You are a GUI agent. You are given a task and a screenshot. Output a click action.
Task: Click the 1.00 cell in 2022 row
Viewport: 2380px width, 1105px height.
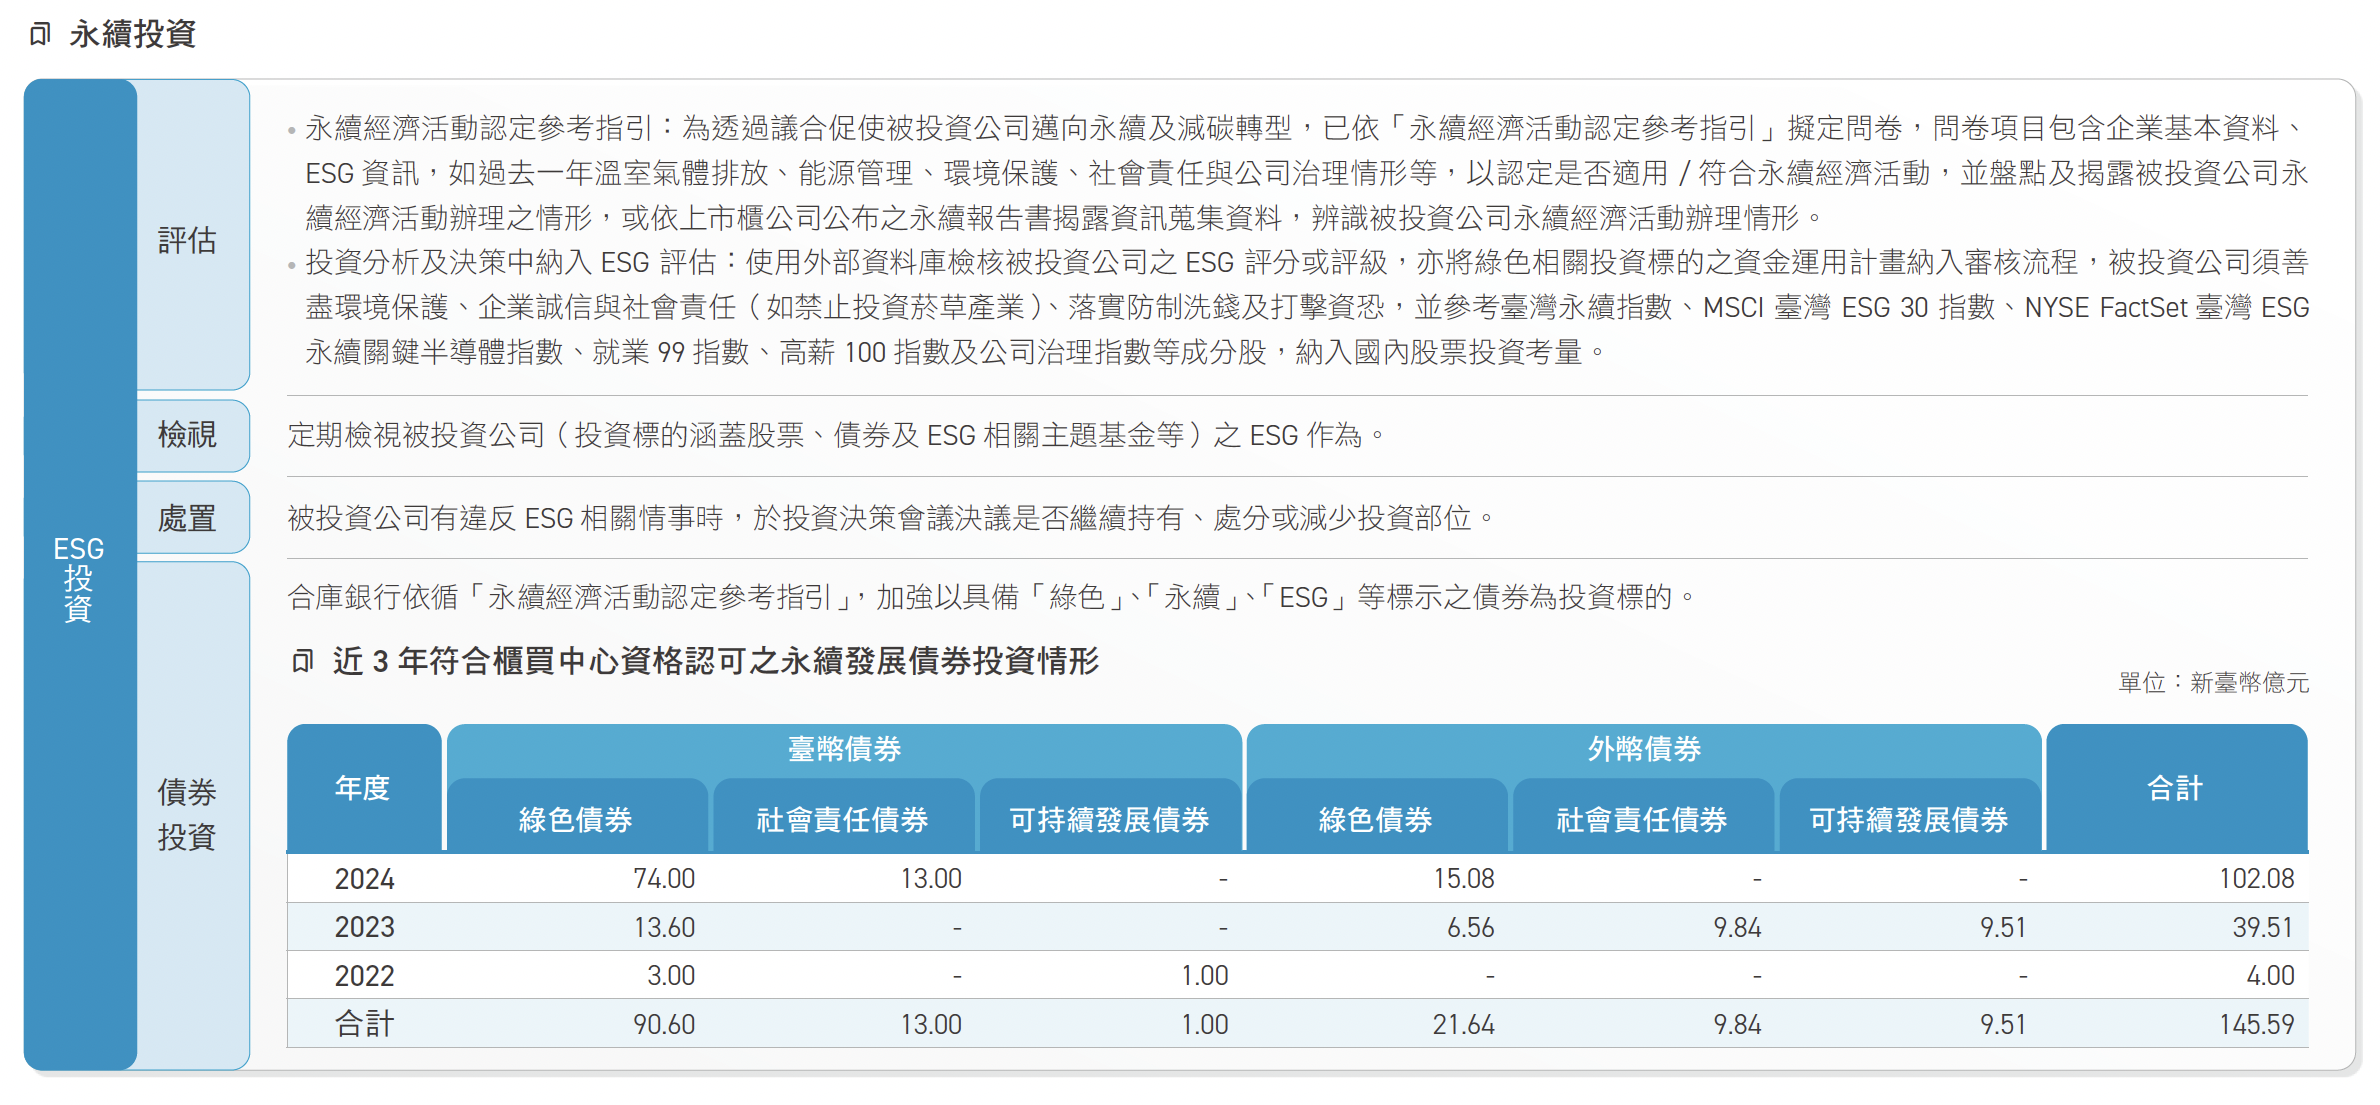tap(1205, 976)
